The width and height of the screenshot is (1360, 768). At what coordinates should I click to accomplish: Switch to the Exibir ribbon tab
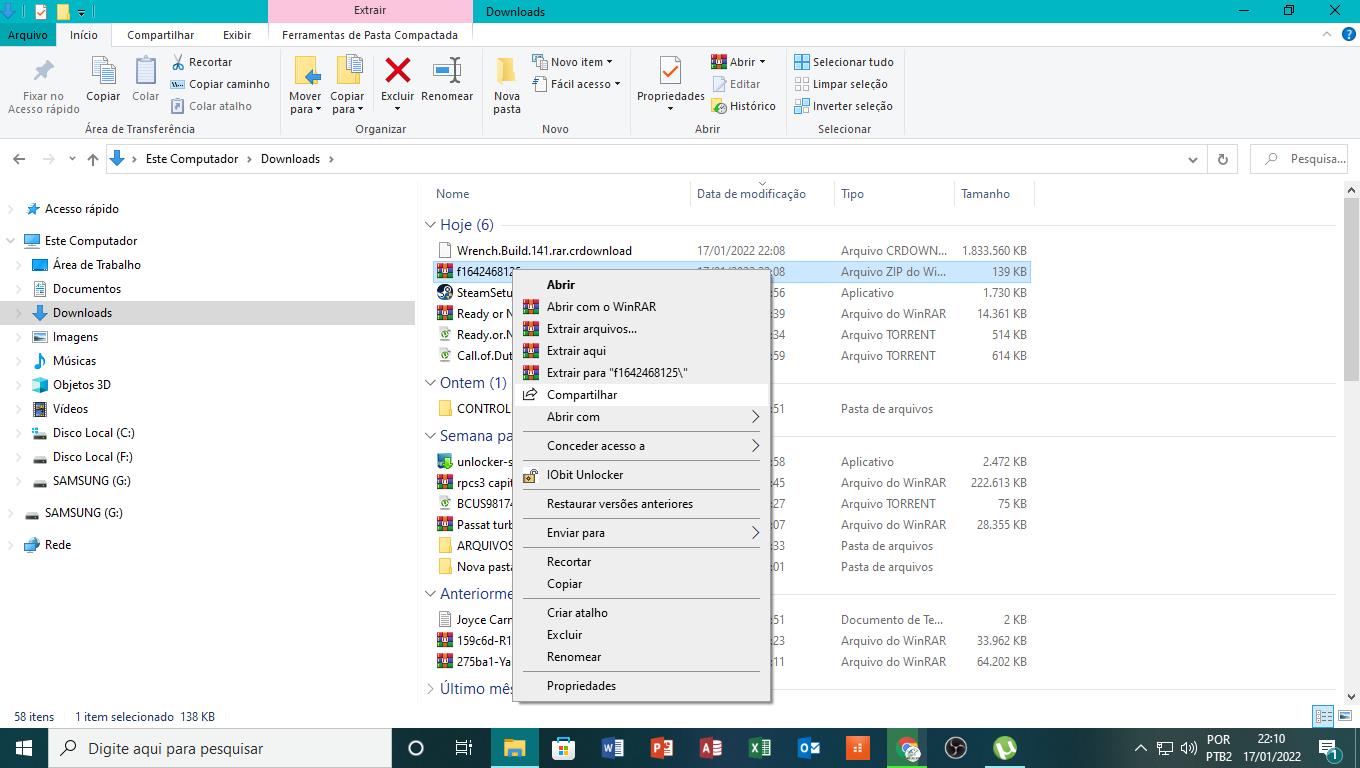pos(237,35)
